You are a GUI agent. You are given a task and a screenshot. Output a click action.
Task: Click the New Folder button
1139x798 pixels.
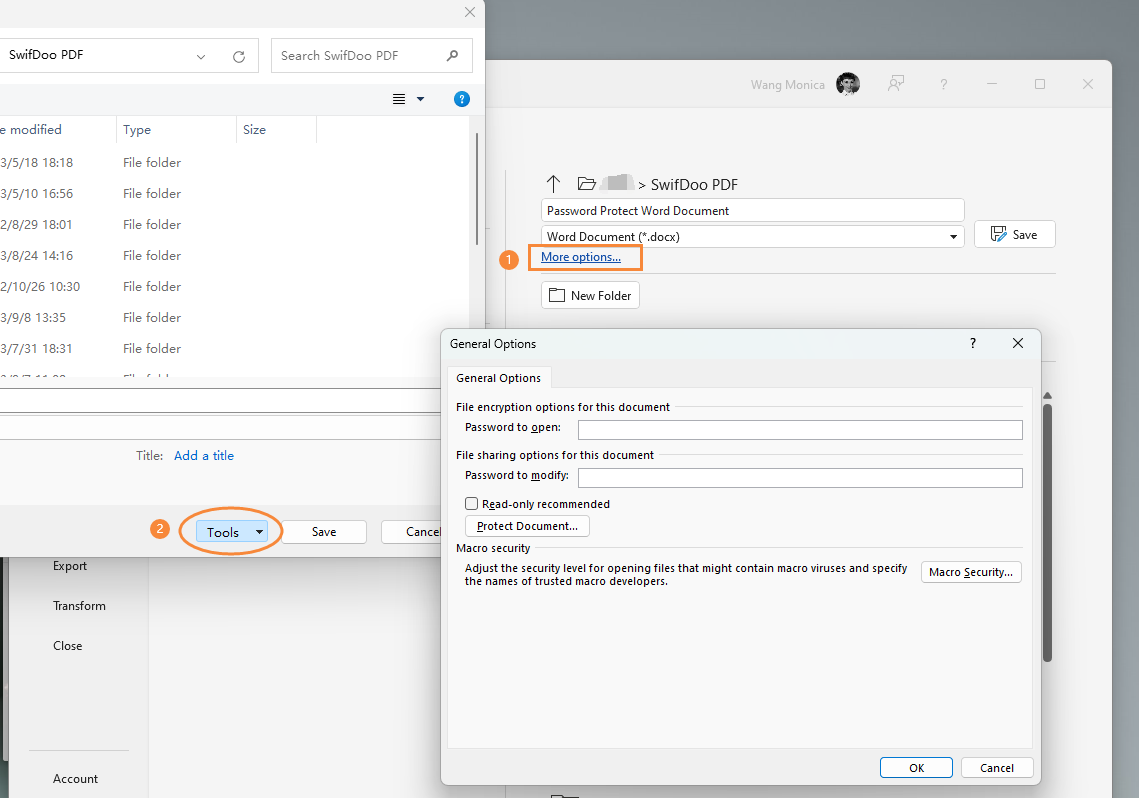point(590,296)
